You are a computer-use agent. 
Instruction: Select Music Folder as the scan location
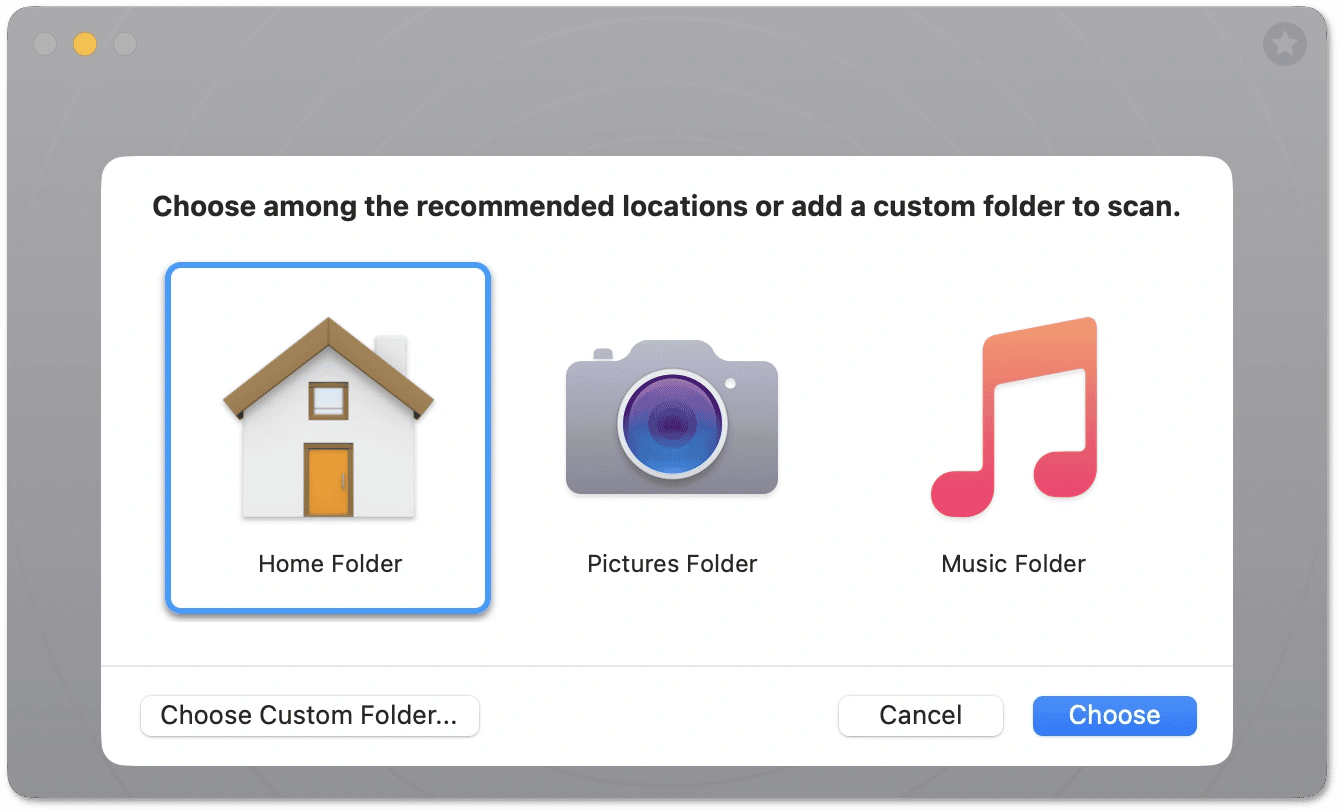1013,437
